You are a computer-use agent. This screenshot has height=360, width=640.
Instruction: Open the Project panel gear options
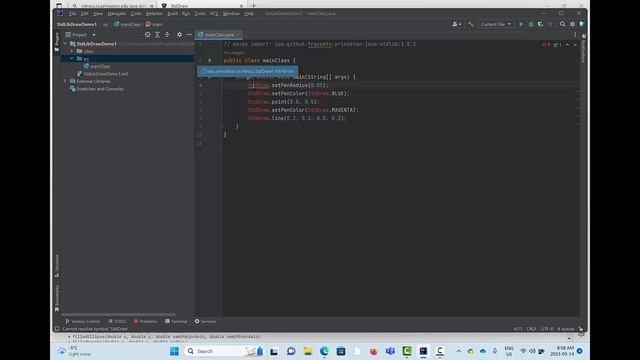(x=180, y=35)
